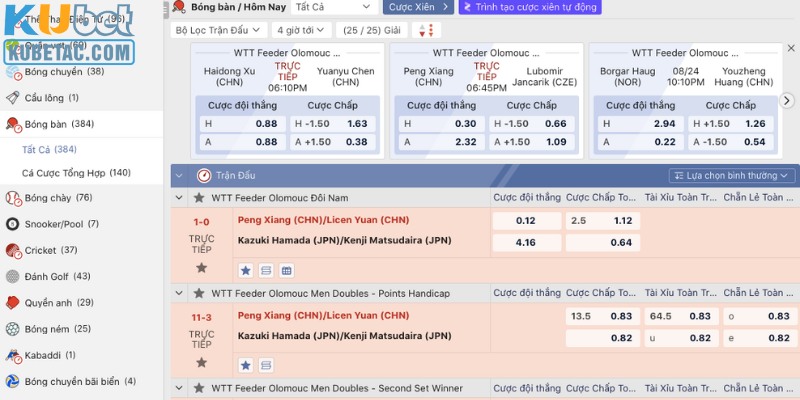The height and width of the screenshot is (400, 800).
Task: Click the close X beside featured match cards
Action: point(791,48)
